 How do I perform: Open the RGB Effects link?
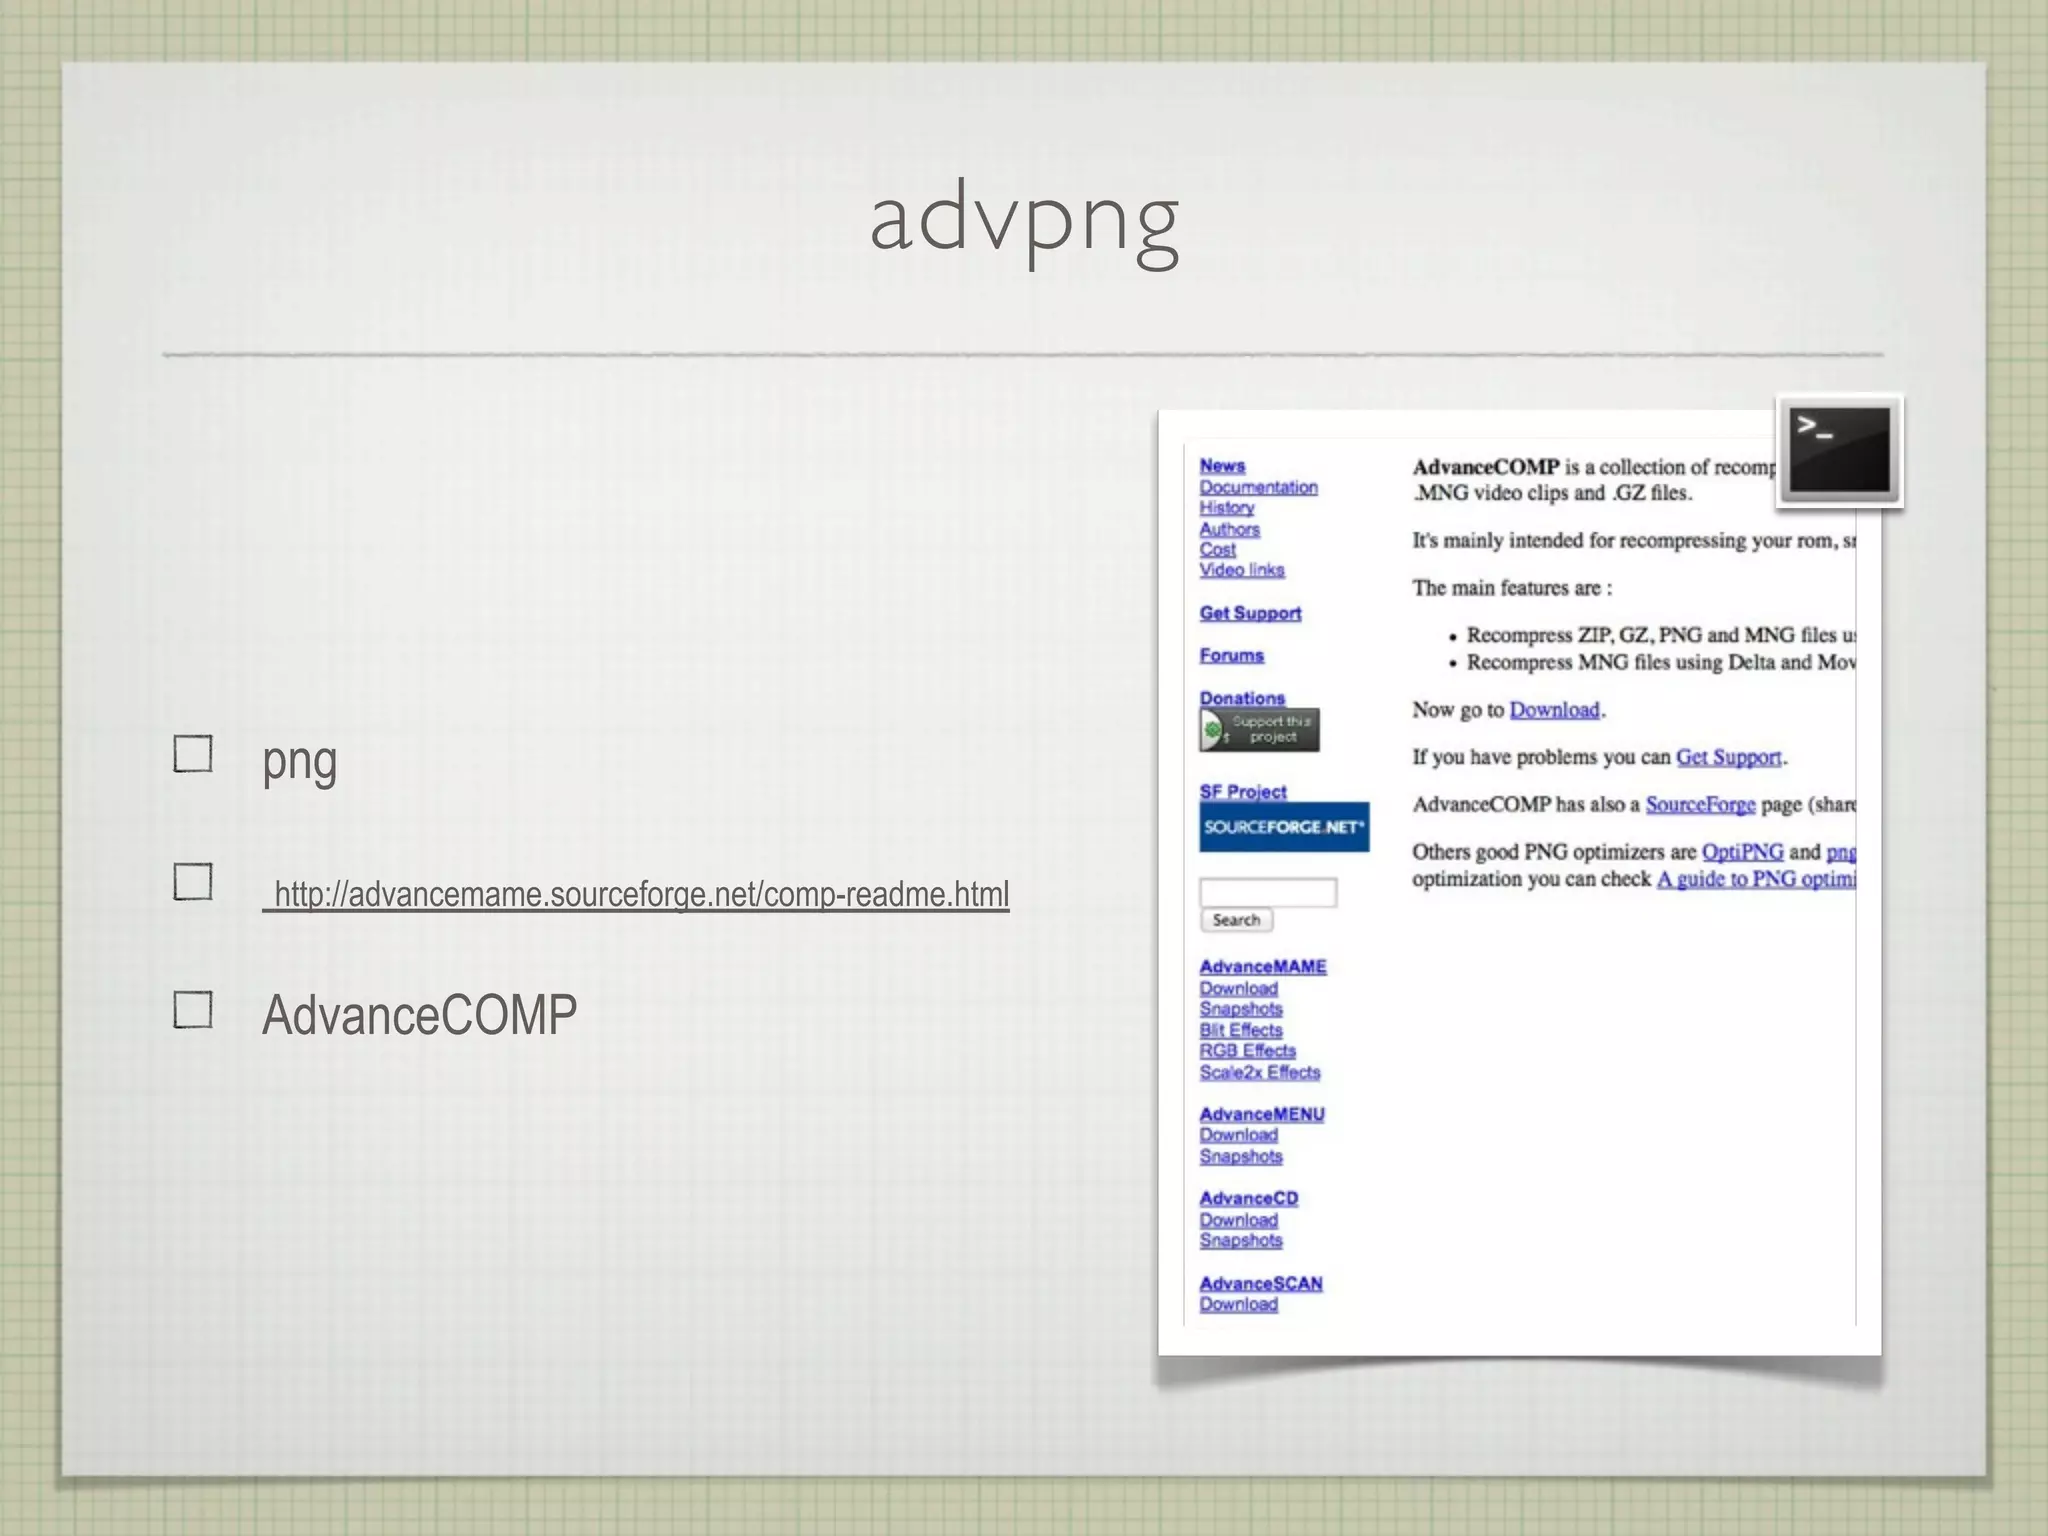tap(1247, 1051)
